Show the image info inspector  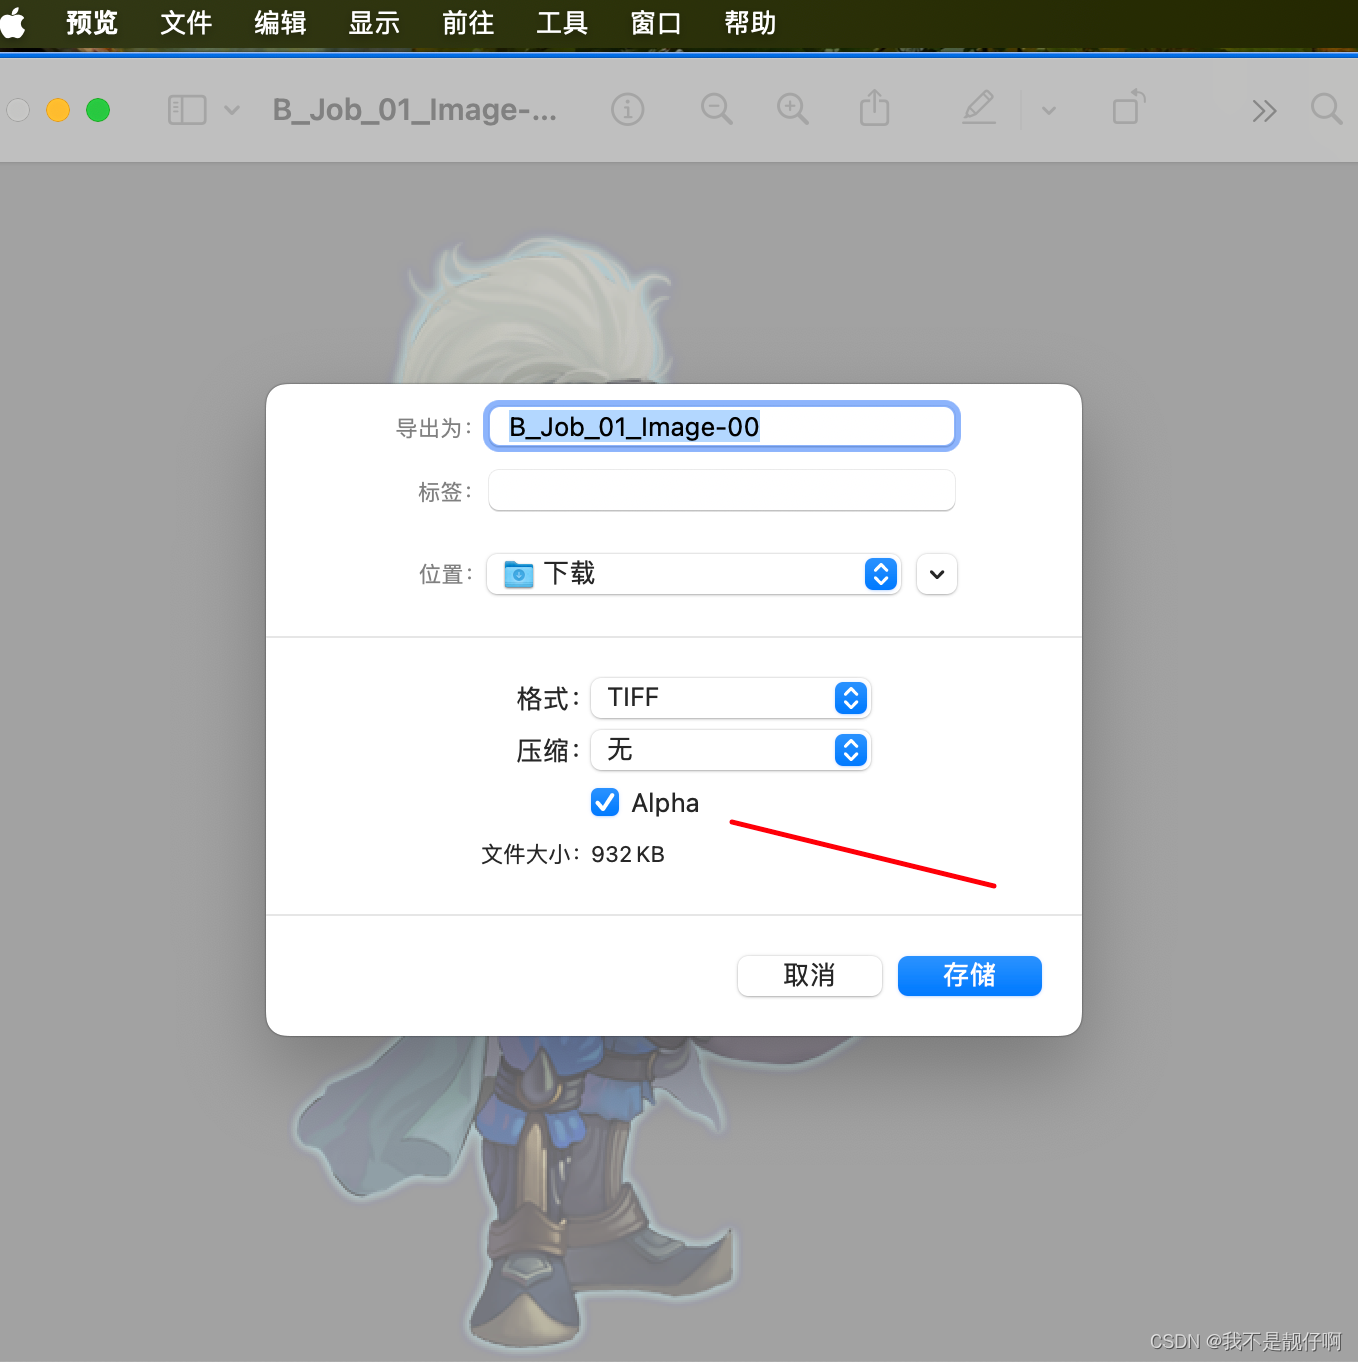628,109
